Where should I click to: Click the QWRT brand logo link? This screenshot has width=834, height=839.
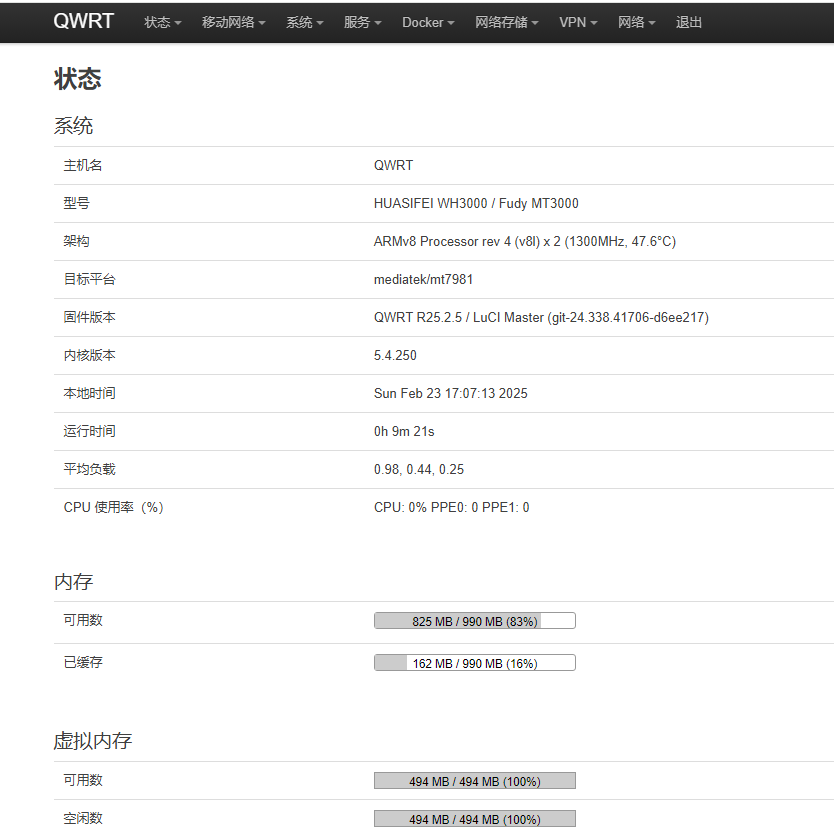(83, 22)
